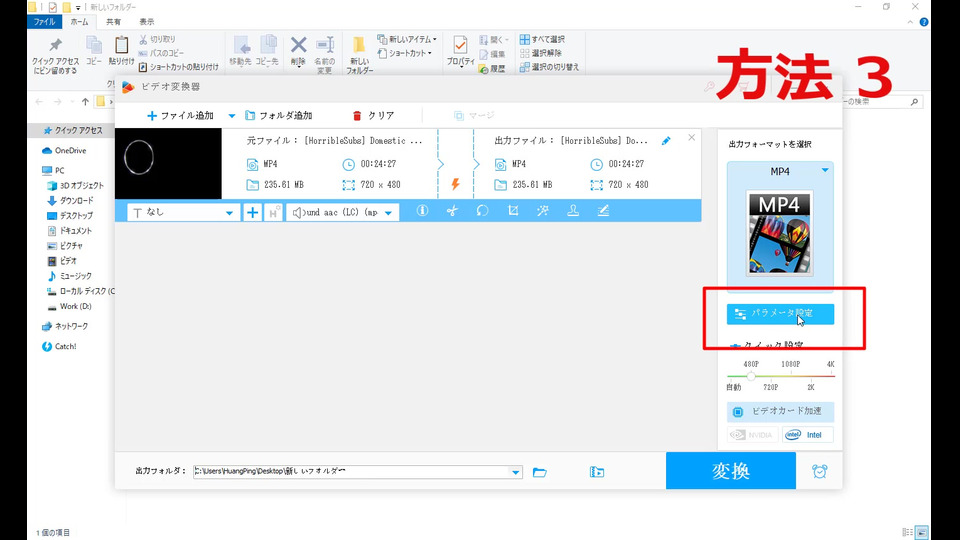The image size is (960, 540).
Task: Open 新しいアイテム dropdown in Explorer
Action: pos(407,39)
